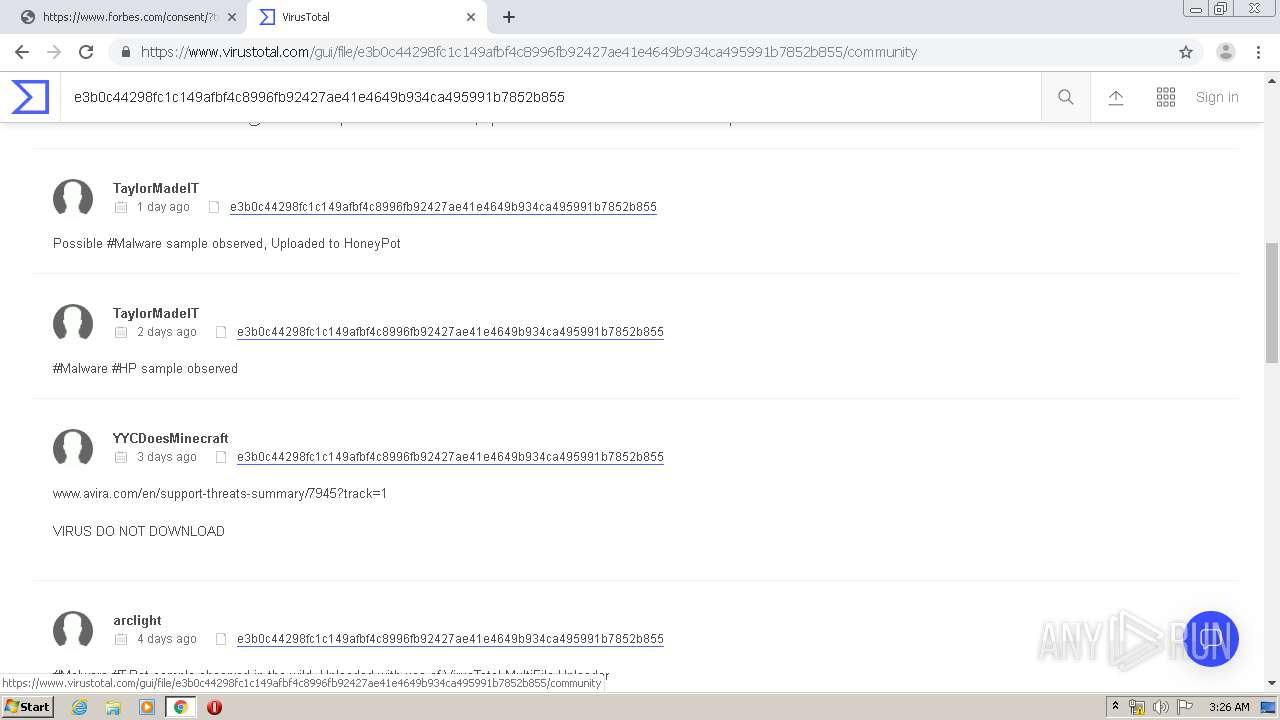Open the Windows Start menu
The height and width of the screenshot is (720, 1280).
(27, 707)
